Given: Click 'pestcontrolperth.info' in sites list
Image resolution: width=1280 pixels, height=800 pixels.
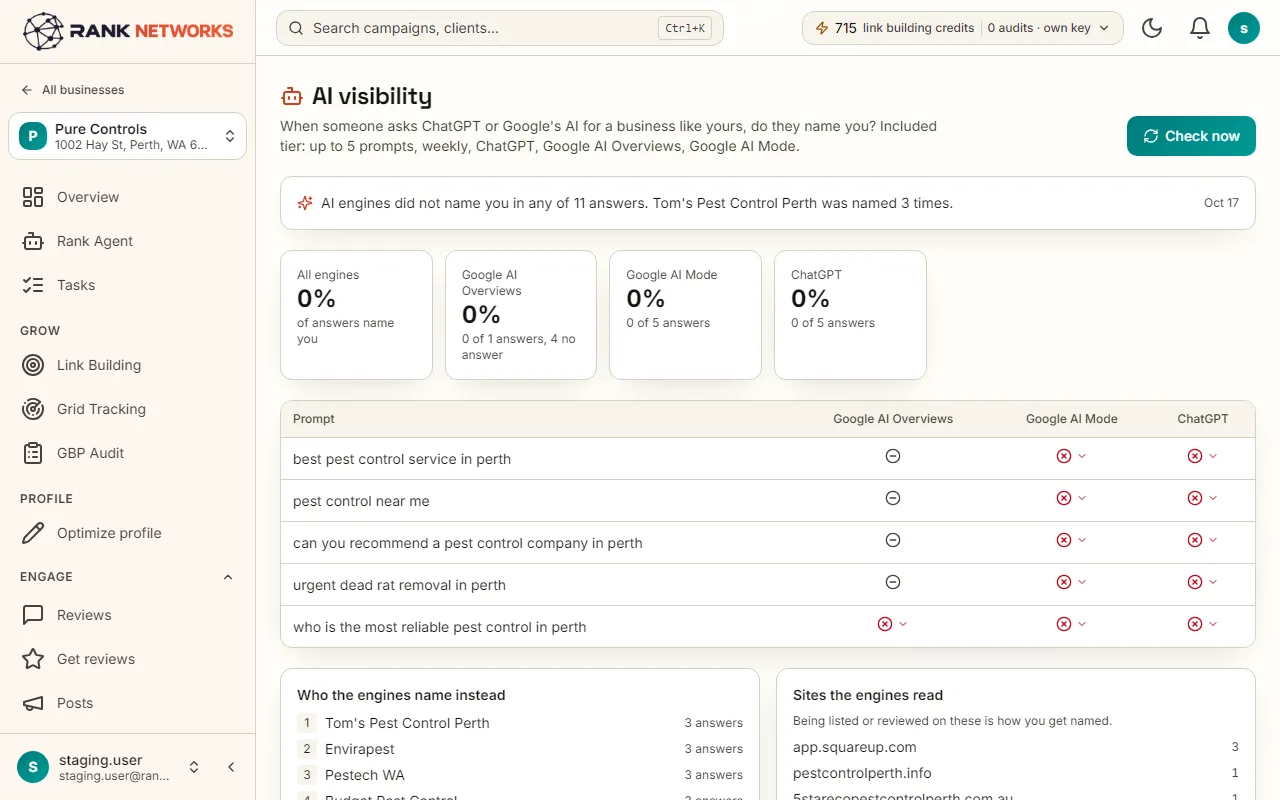Looking at the screenshot, I should tap(862, 773).
